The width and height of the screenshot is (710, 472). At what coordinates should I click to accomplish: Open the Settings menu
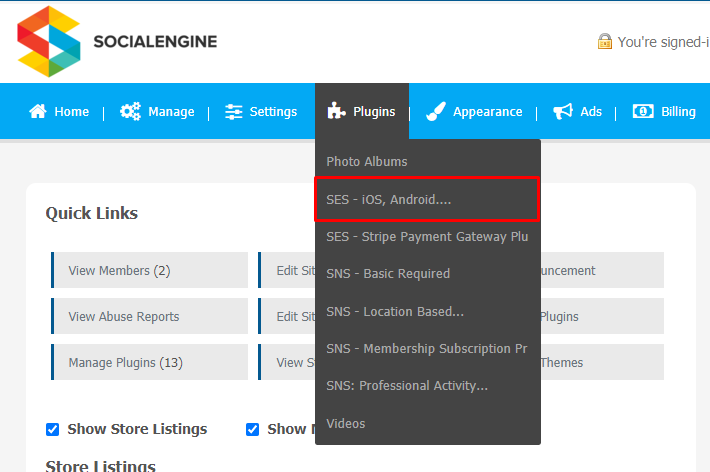point(261,111)
